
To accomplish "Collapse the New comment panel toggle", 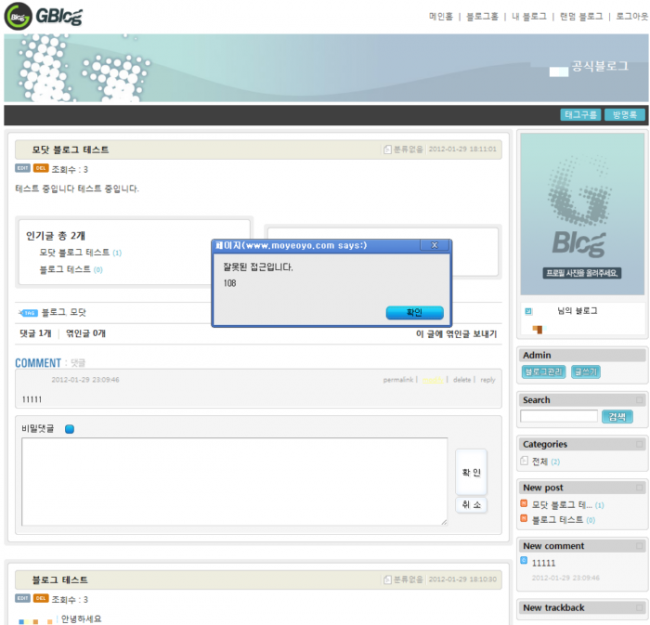I will pos(640,546).
